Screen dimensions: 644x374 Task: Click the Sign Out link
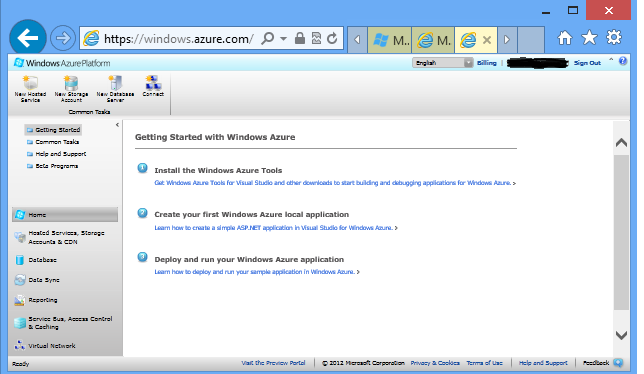coord(587,63)
